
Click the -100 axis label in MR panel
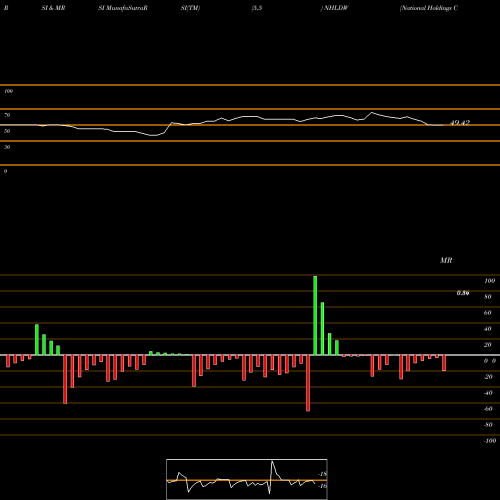(490, 441)
